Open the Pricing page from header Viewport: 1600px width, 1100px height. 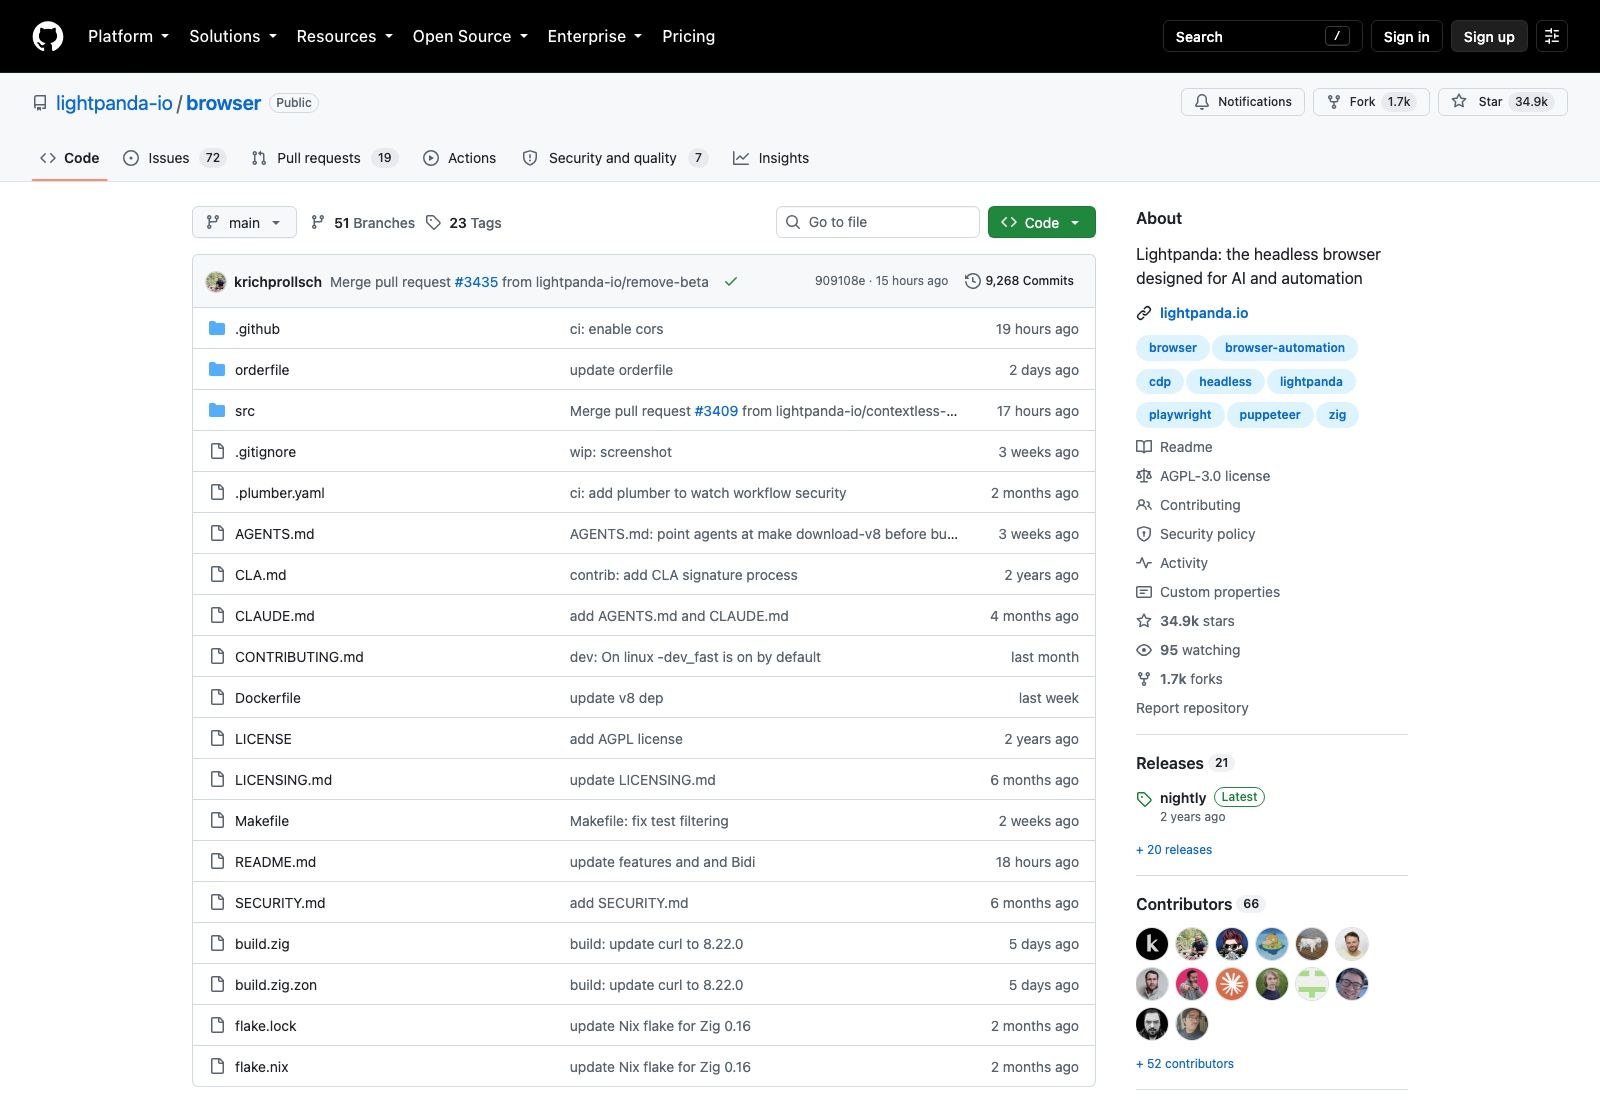click(x=688, y=36)
